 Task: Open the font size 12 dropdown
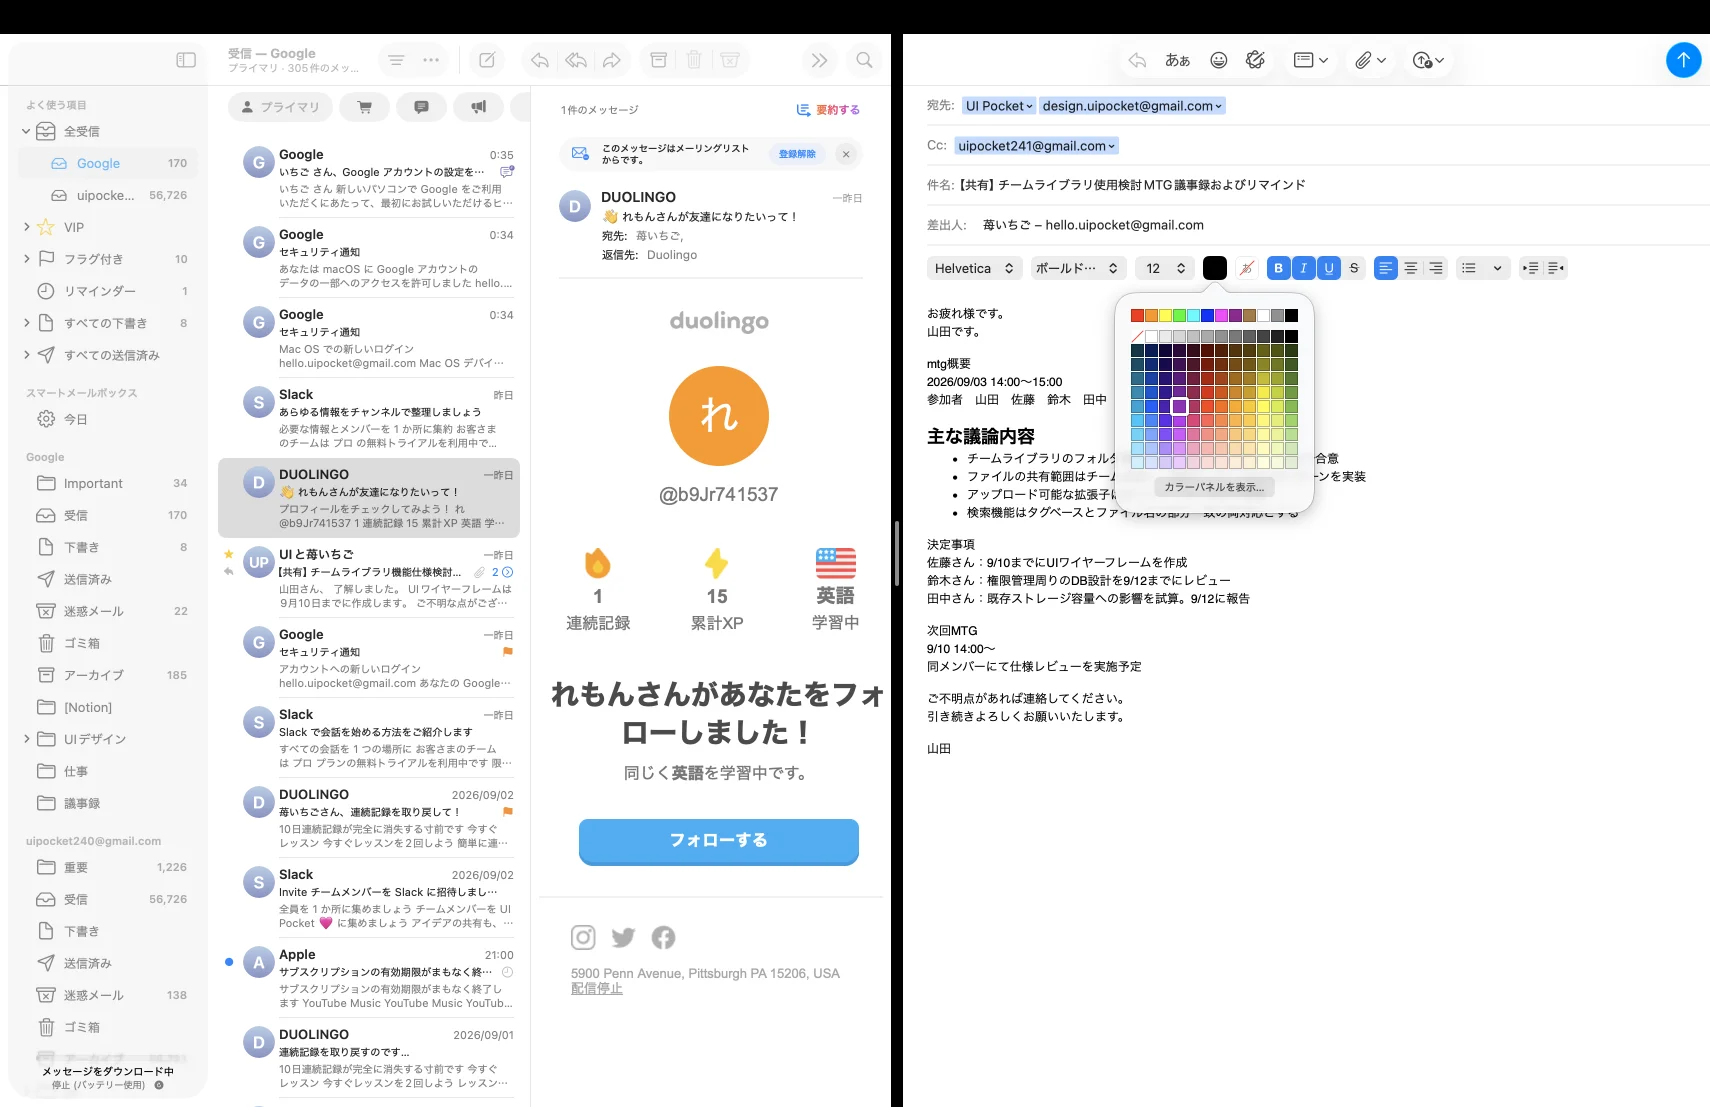(1165, 268)
